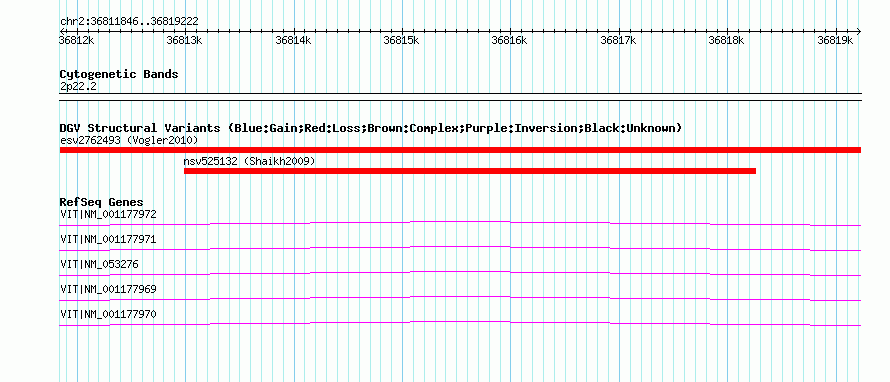Select the VIT|NM_001177972 transcript label
Viewport: 890px width, 382px height.
click(108, 215)
